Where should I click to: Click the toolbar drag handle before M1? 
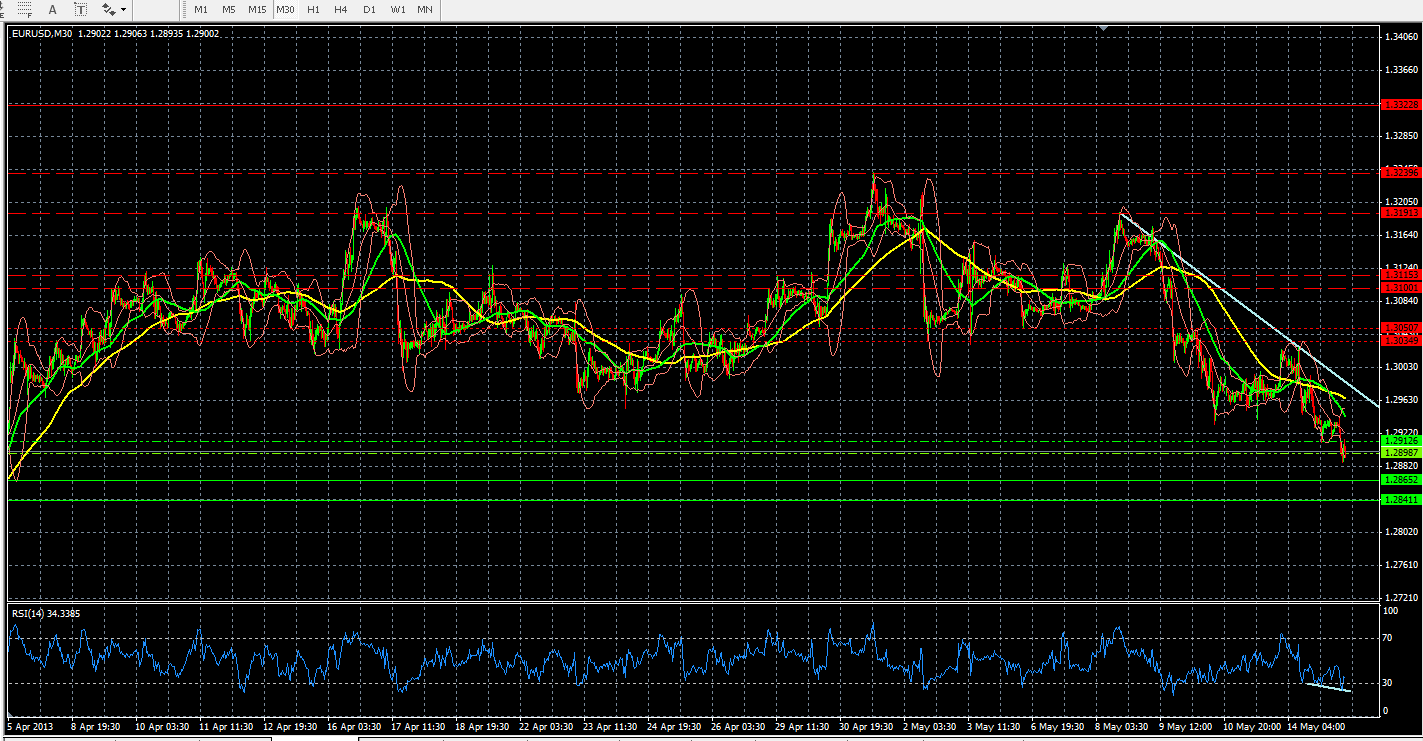183,9
